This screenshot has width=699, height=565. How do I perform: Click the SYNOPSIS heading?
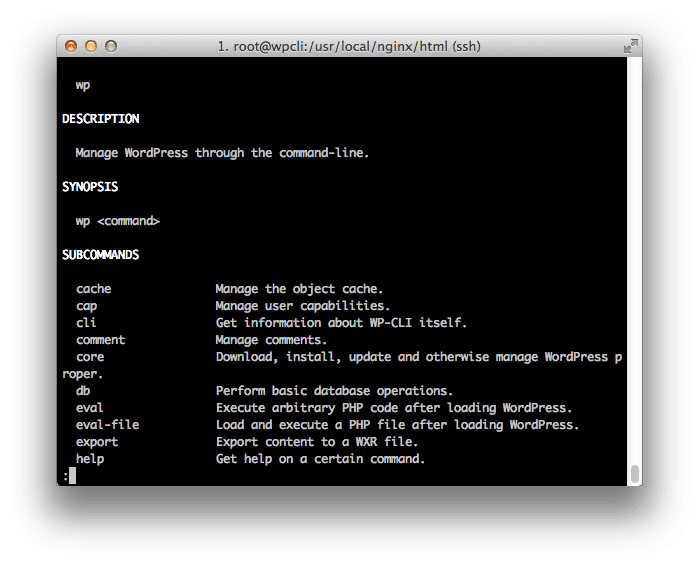pos(90,186)
